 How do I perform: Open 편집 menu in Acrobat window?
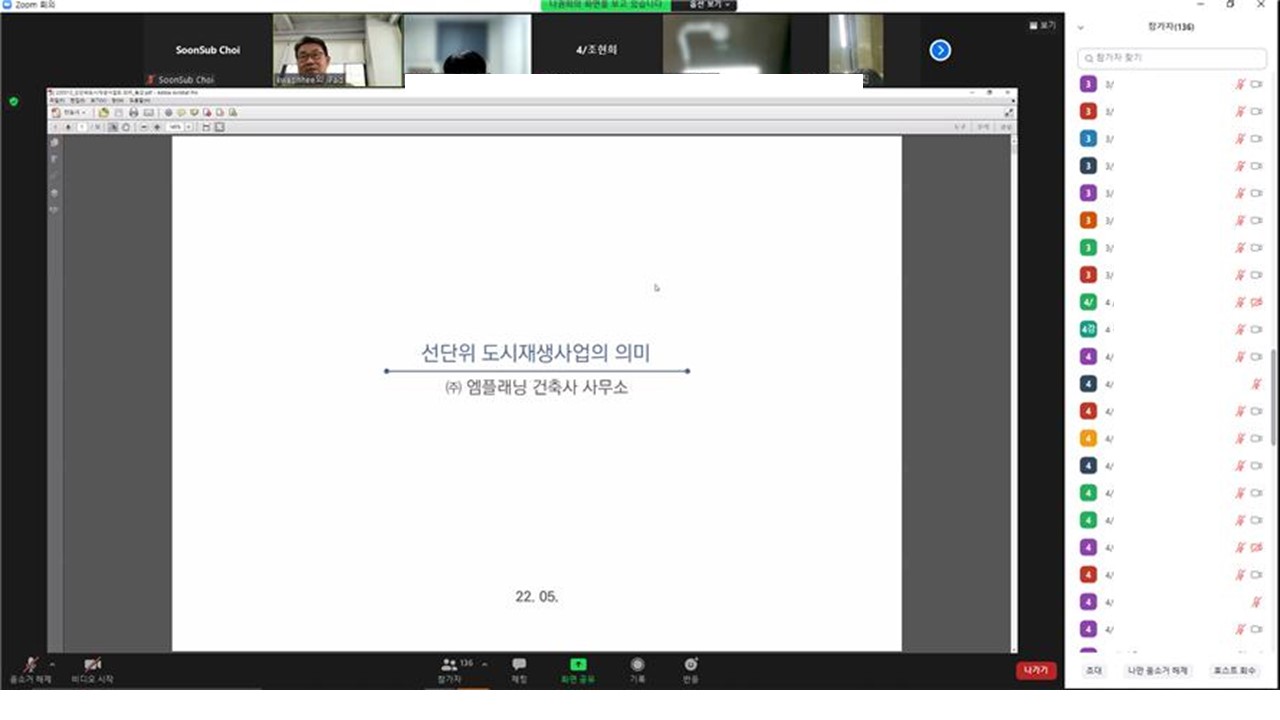click(77, 100)
